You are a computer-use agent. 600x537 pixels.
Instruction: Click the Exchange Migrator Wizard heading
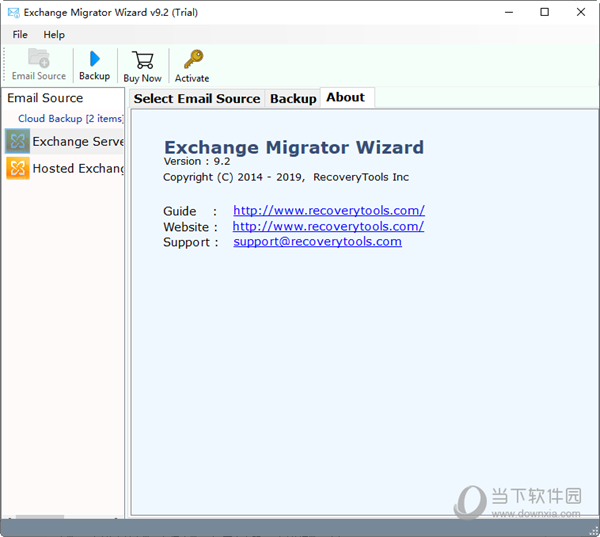point(294,147)
